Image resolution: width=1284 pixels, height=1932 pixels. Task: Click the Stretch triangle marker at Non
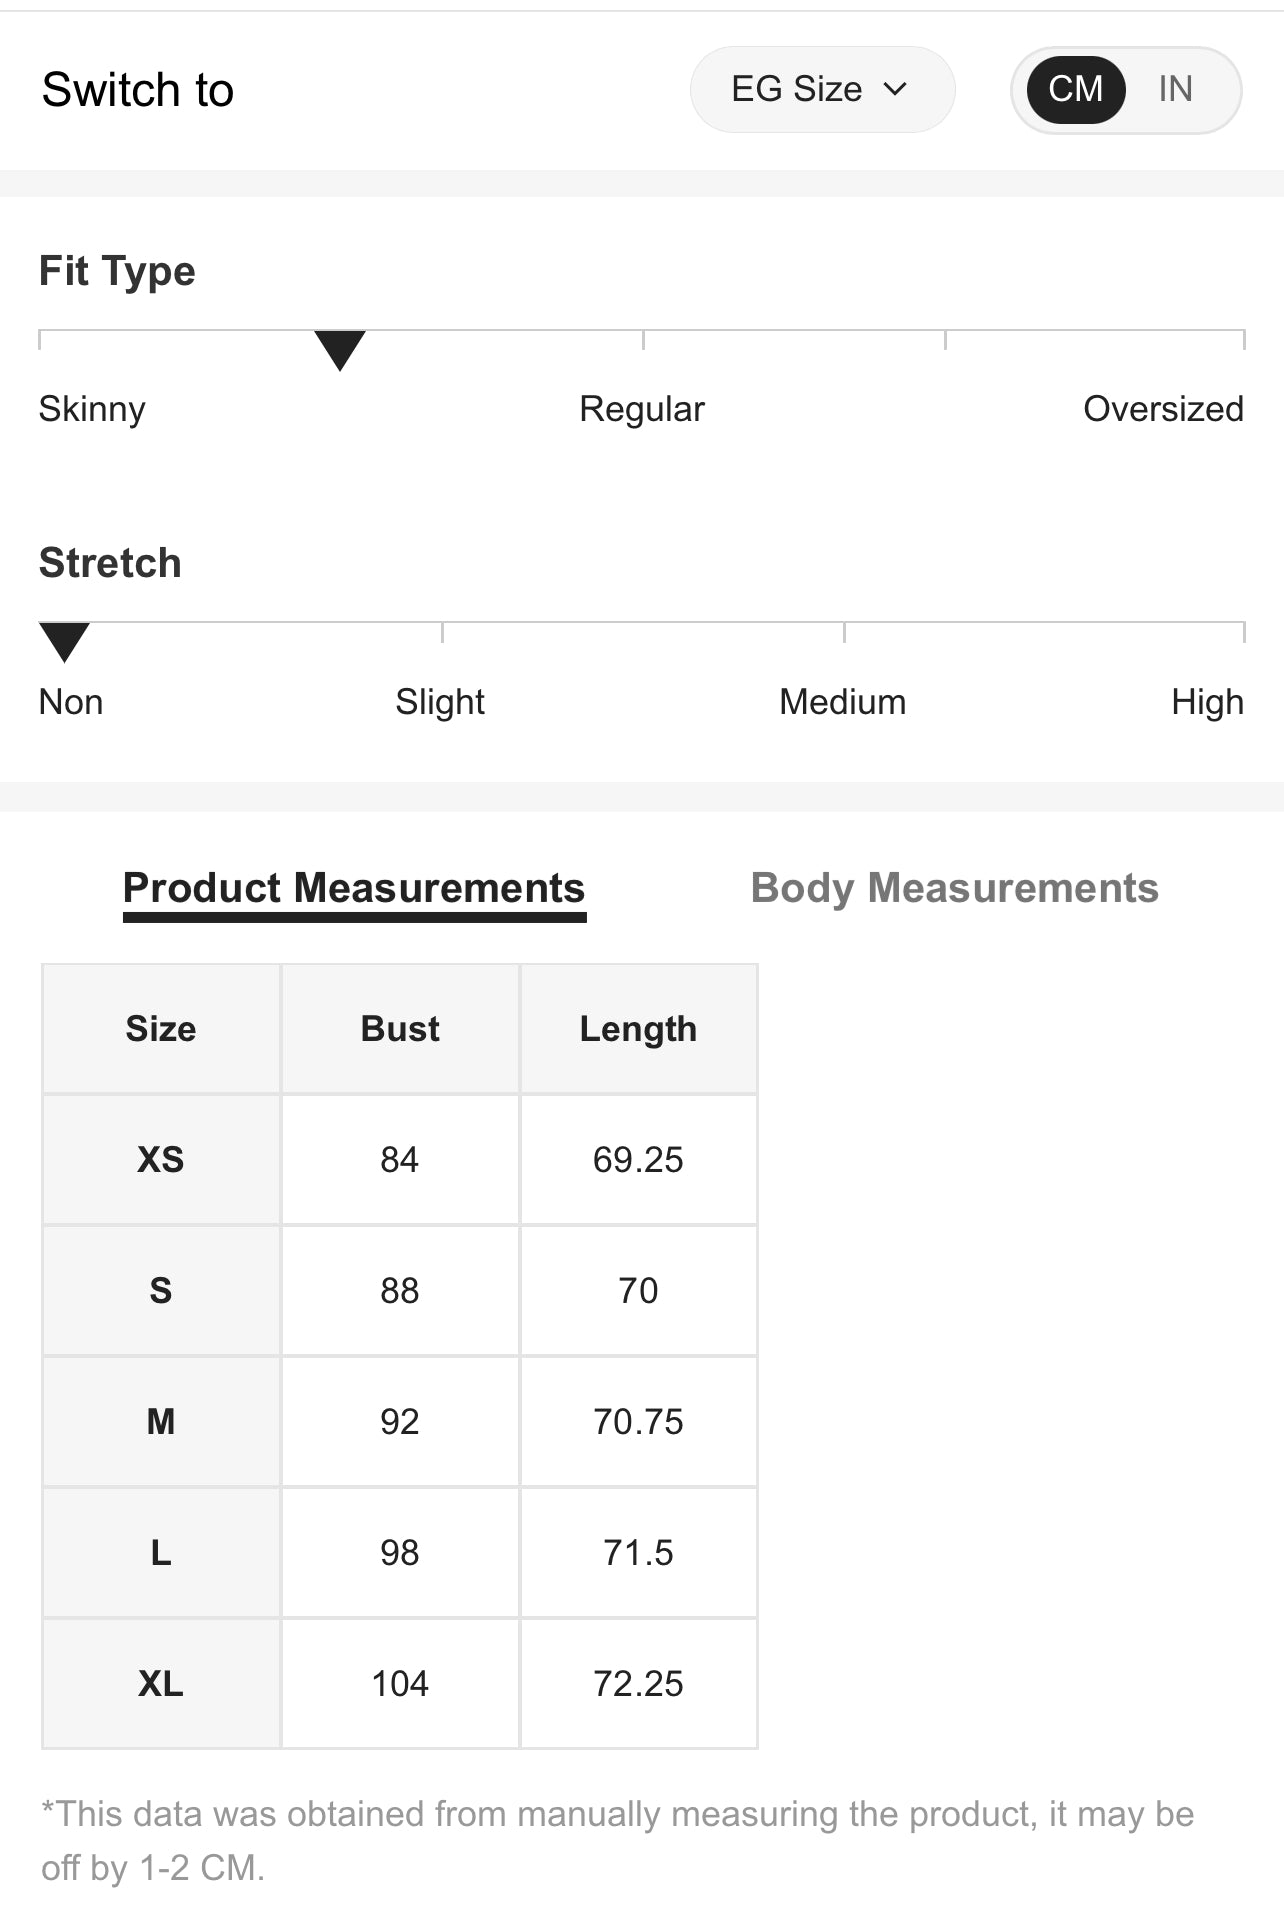(x=64, y=641)
